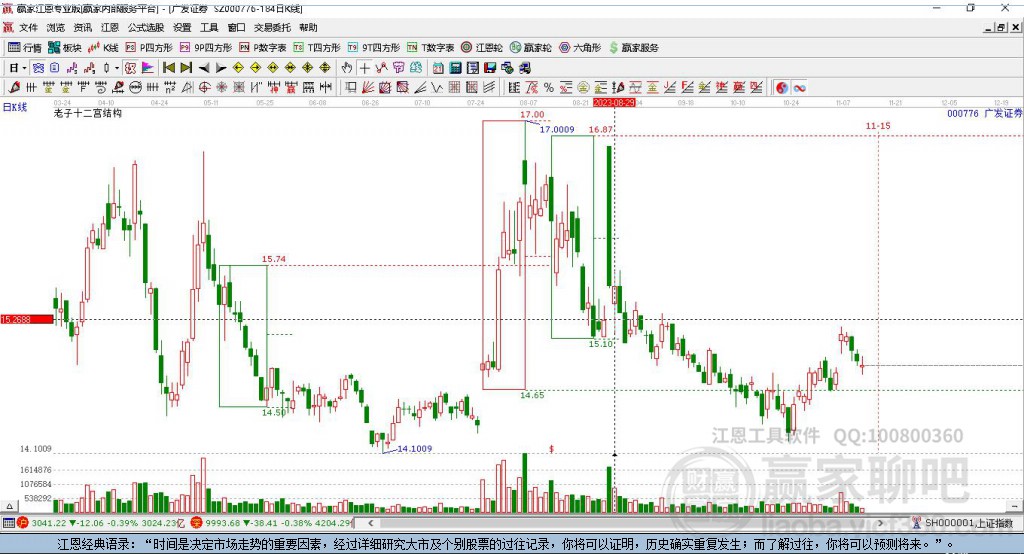Open the 资讯 menu
Image resolution: width=1024 pixels, height=554 pixels.
(x=82, y=27)
